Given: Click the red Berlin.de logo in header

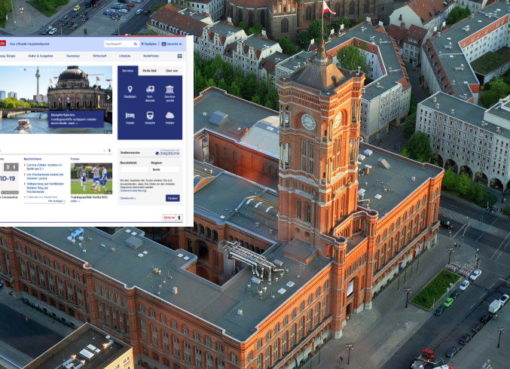Looking at the screenshot, I should click(3, 44).
